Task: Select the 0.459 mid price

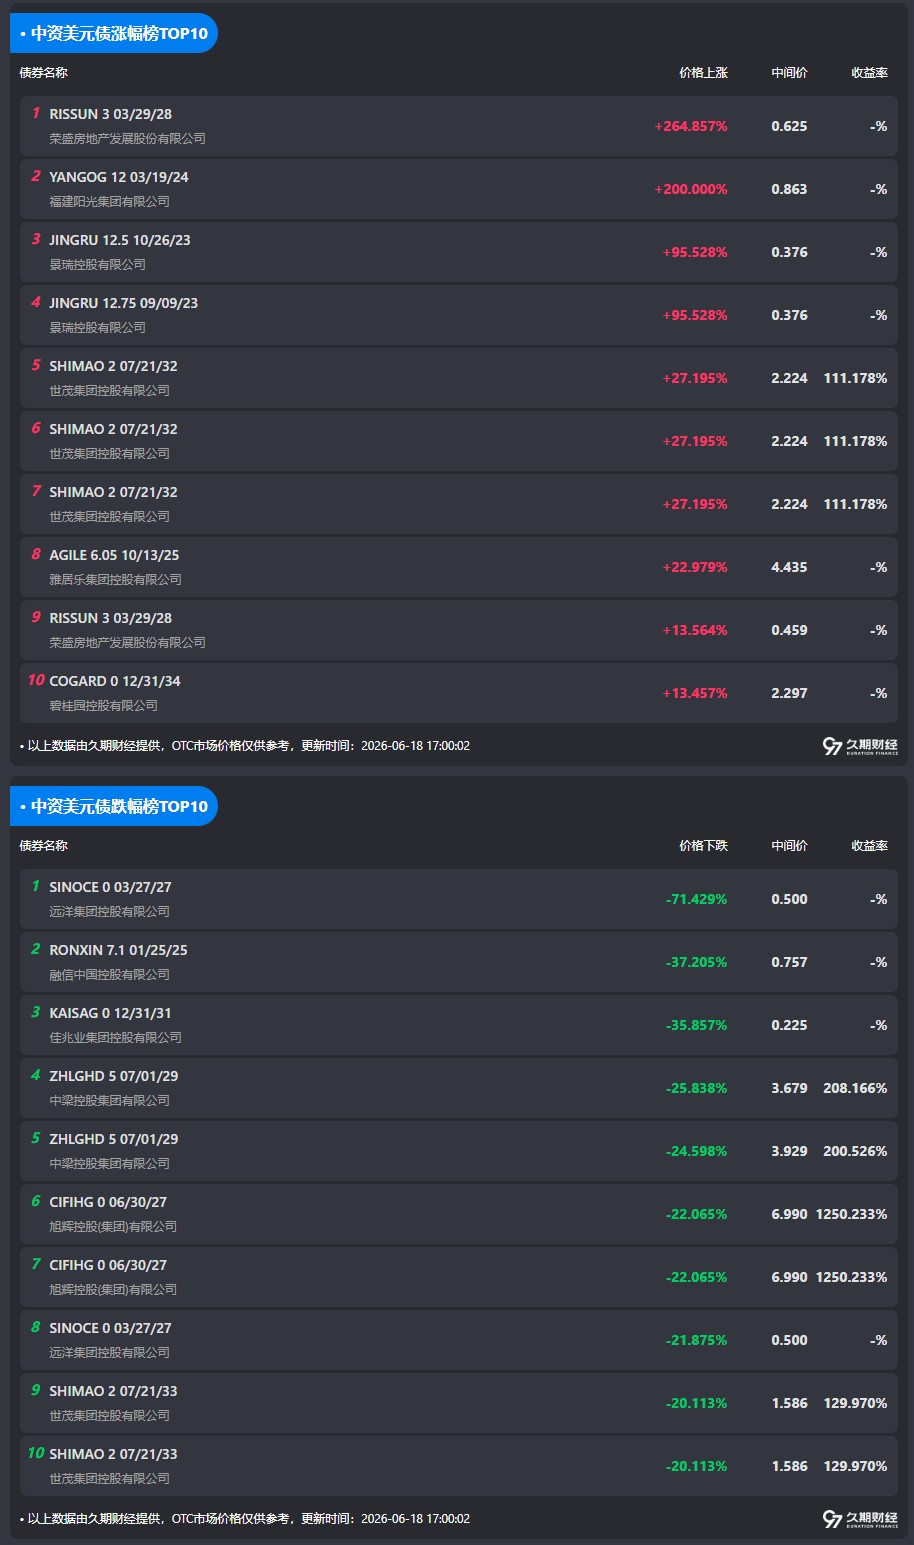Action: coord(789,631)
